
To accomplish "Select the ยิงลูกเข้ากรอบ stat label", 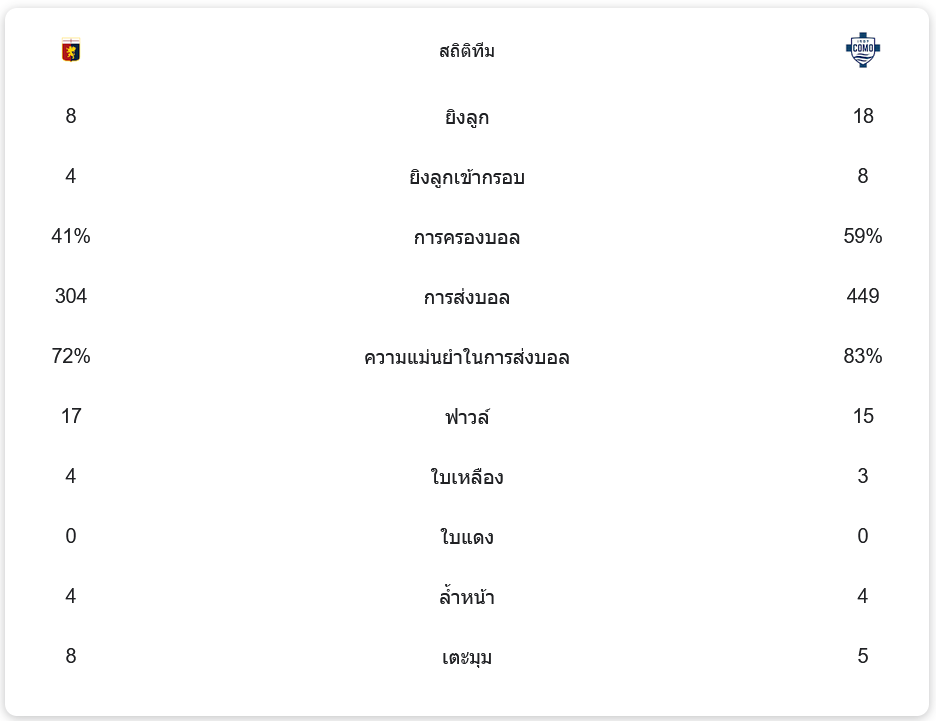I will click(467, 177).
